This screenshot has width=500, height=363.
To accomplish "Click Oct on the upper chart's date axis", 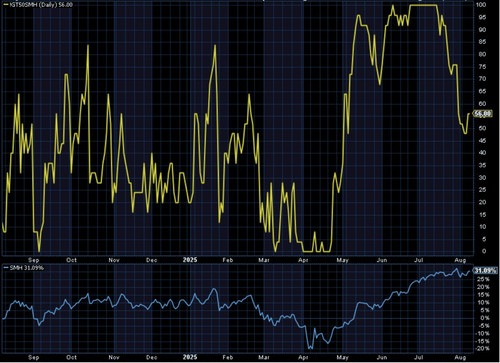I will 71,260.
